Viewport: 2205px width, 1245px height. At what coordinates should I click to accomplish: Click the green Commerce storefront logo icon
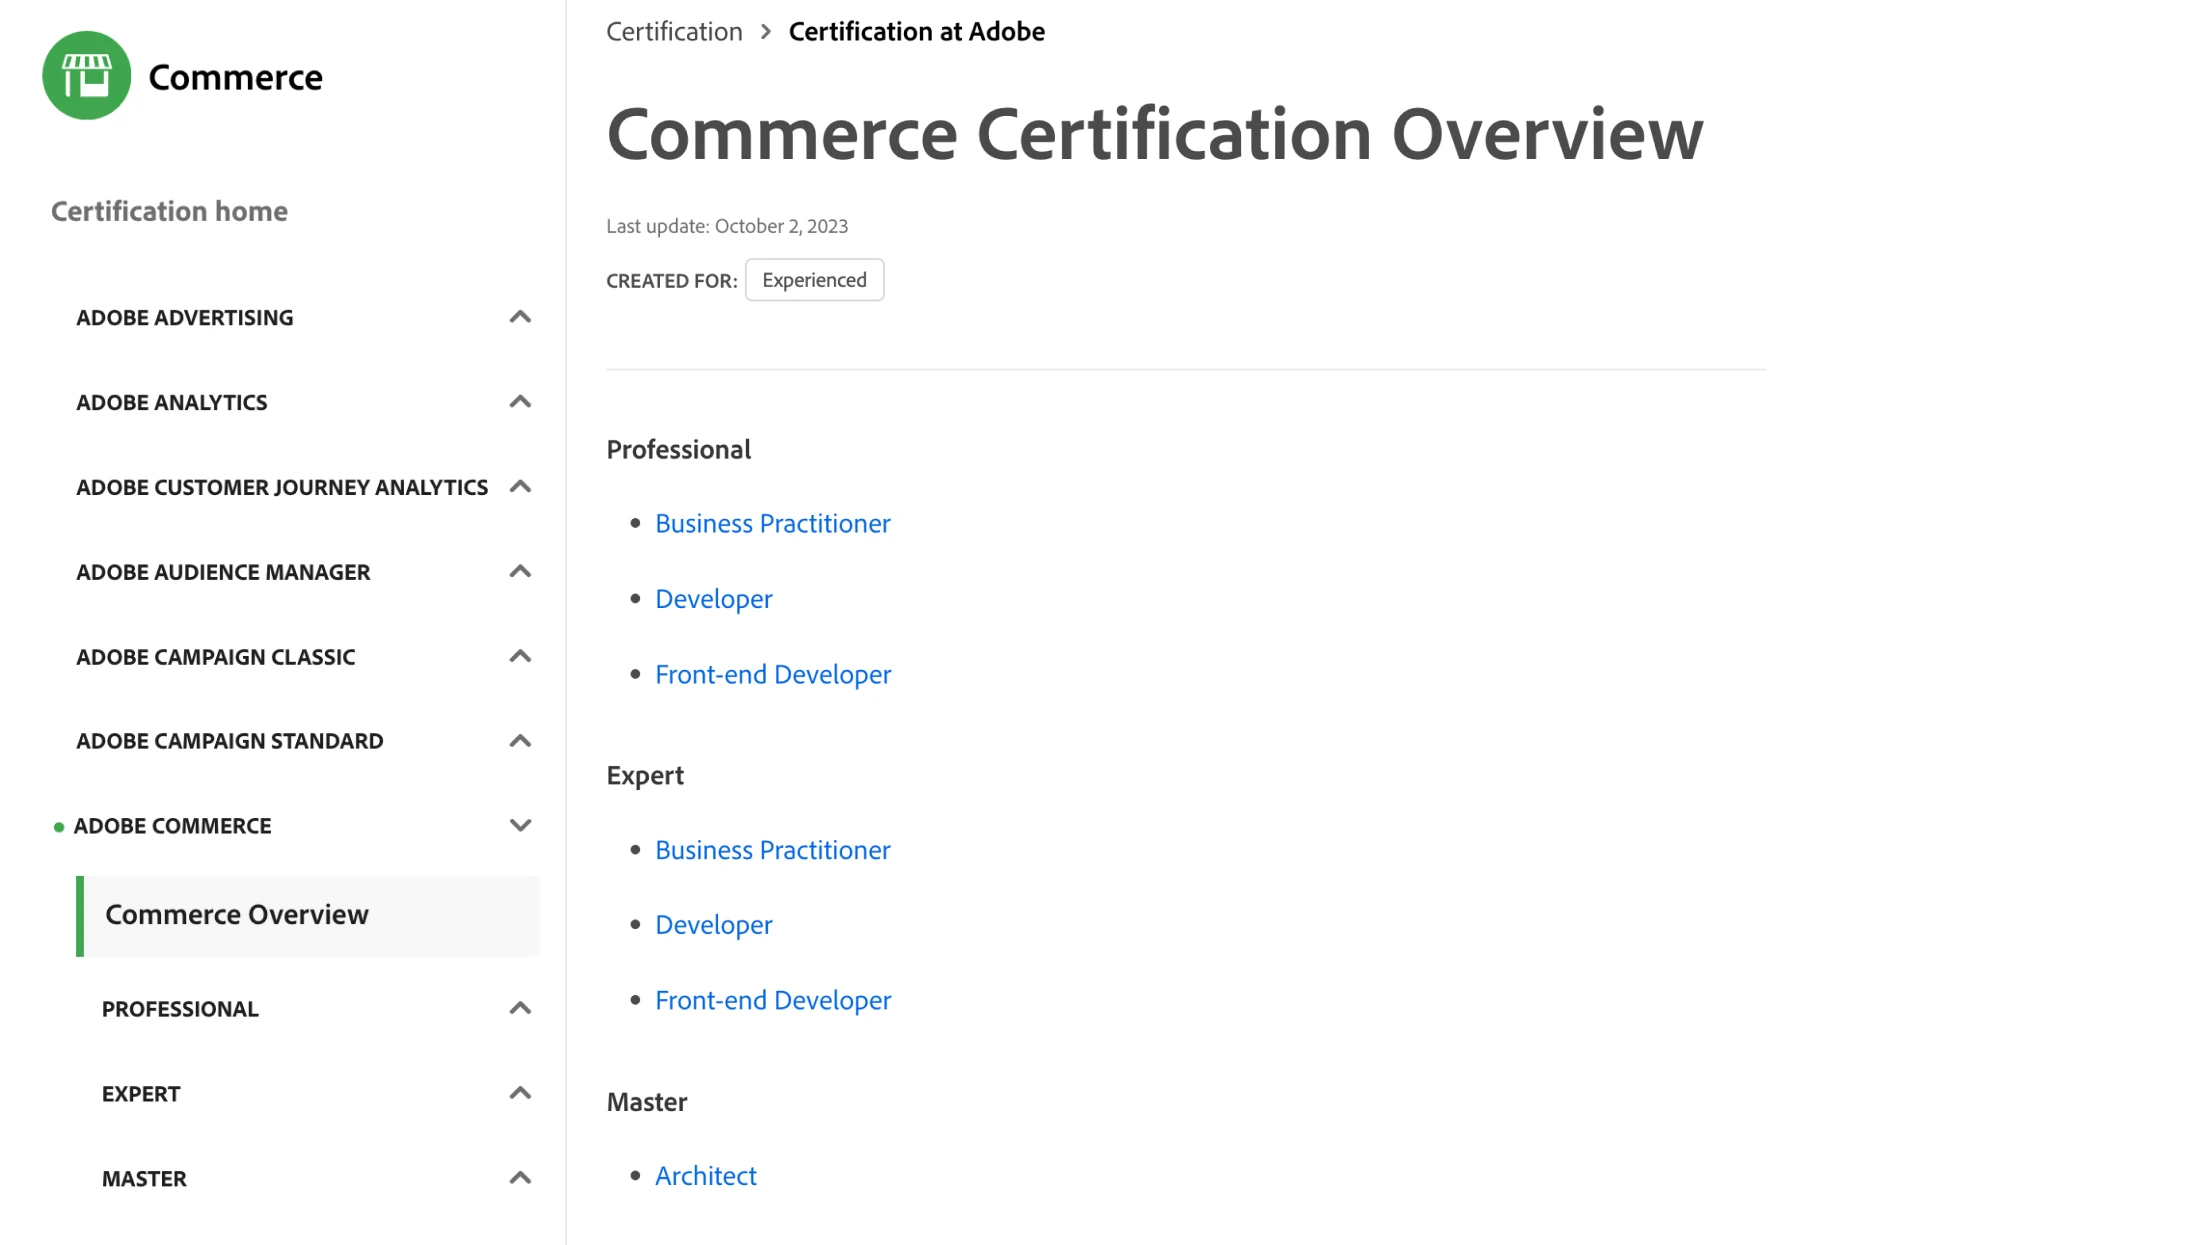coord(87,76)
